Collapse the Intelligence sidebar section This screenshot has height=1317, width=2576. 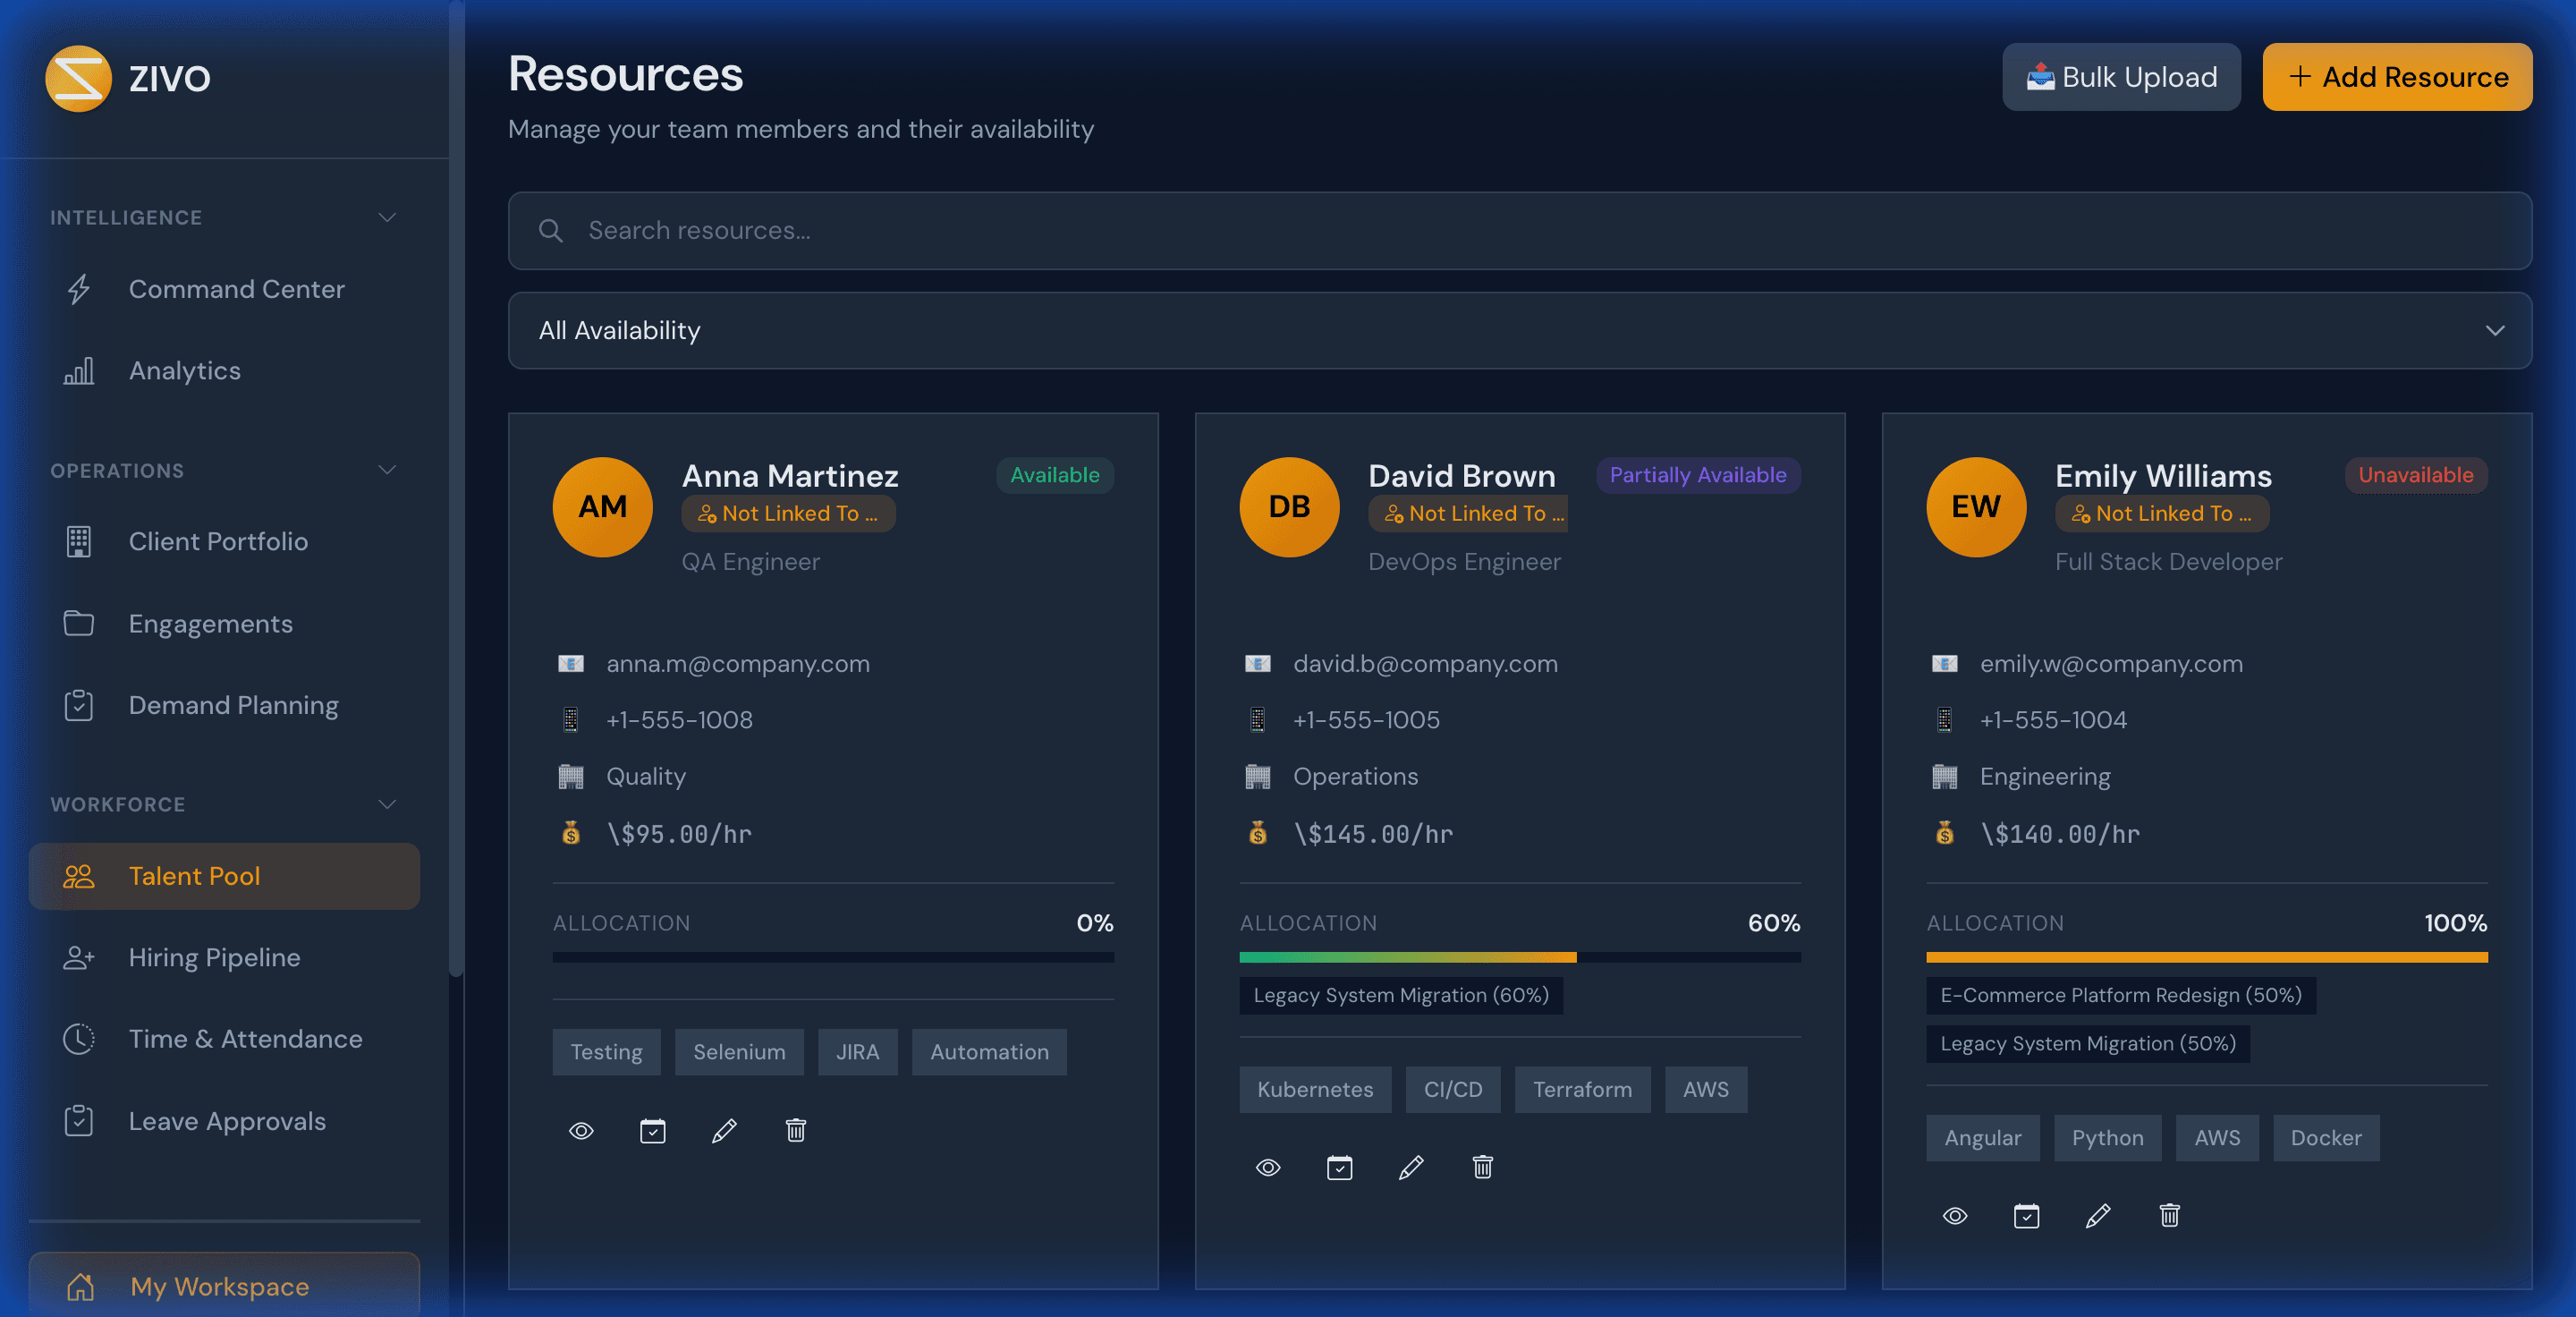(x=387, y=218)
